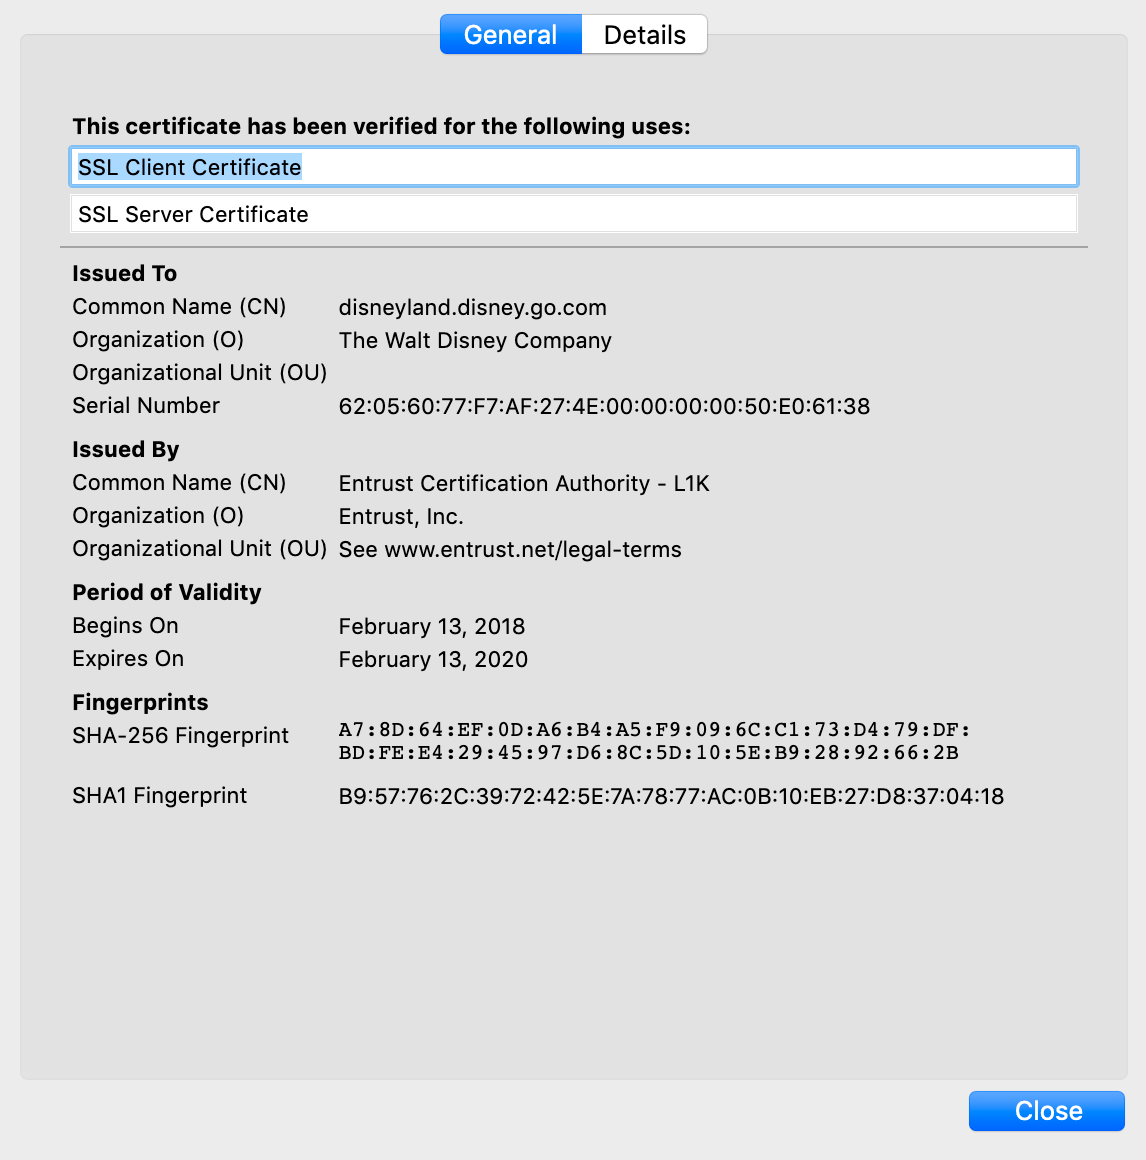Click See www.entrust.net/legal-terms text
1146x1160 pixels.
510,550
